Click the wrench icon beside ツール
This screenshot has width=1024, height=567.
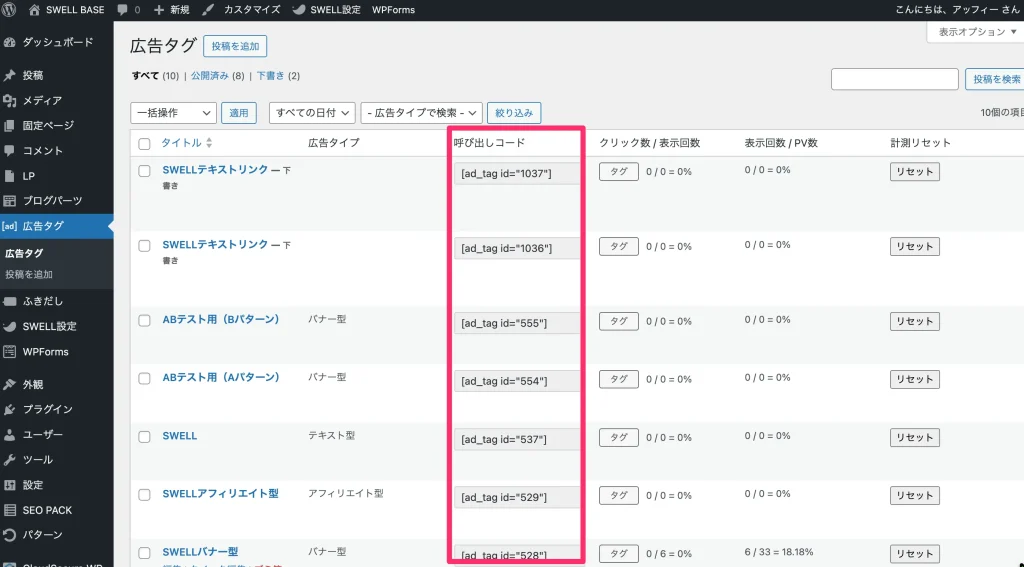coord(9,460)
